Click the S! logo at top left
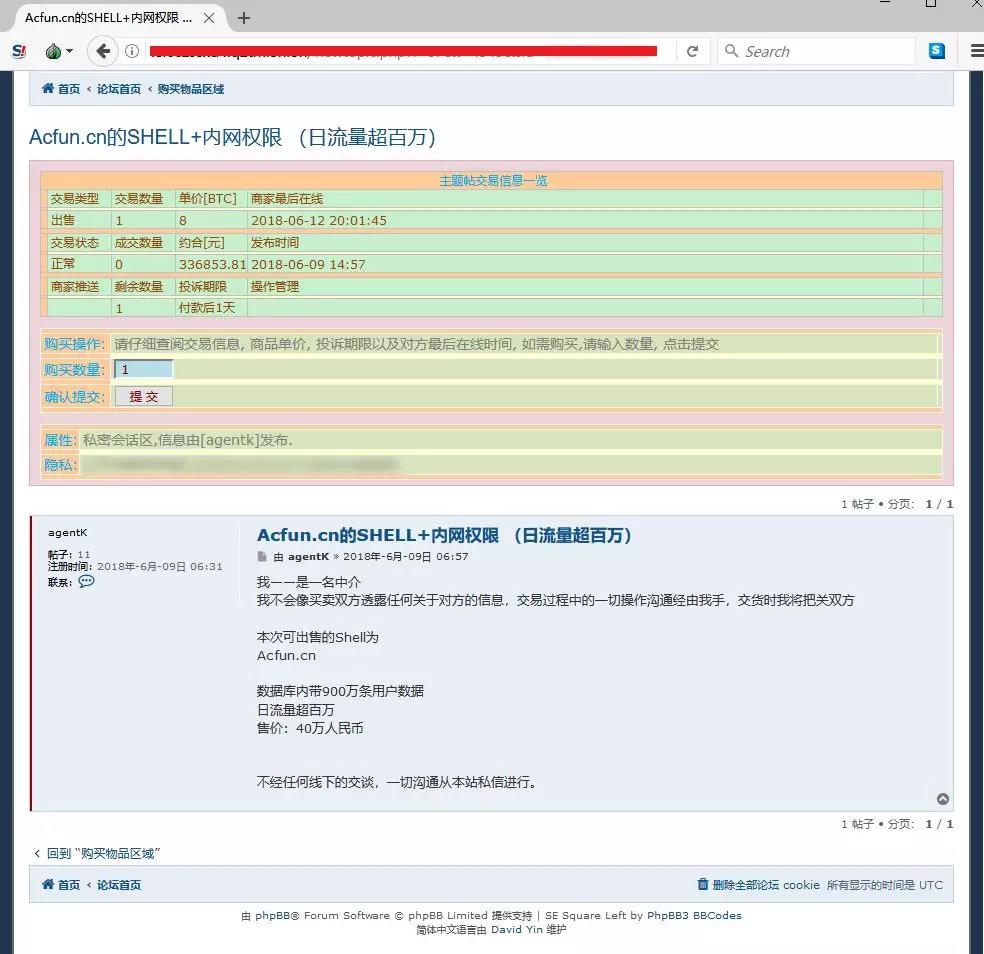 click(x=18, y=50)
